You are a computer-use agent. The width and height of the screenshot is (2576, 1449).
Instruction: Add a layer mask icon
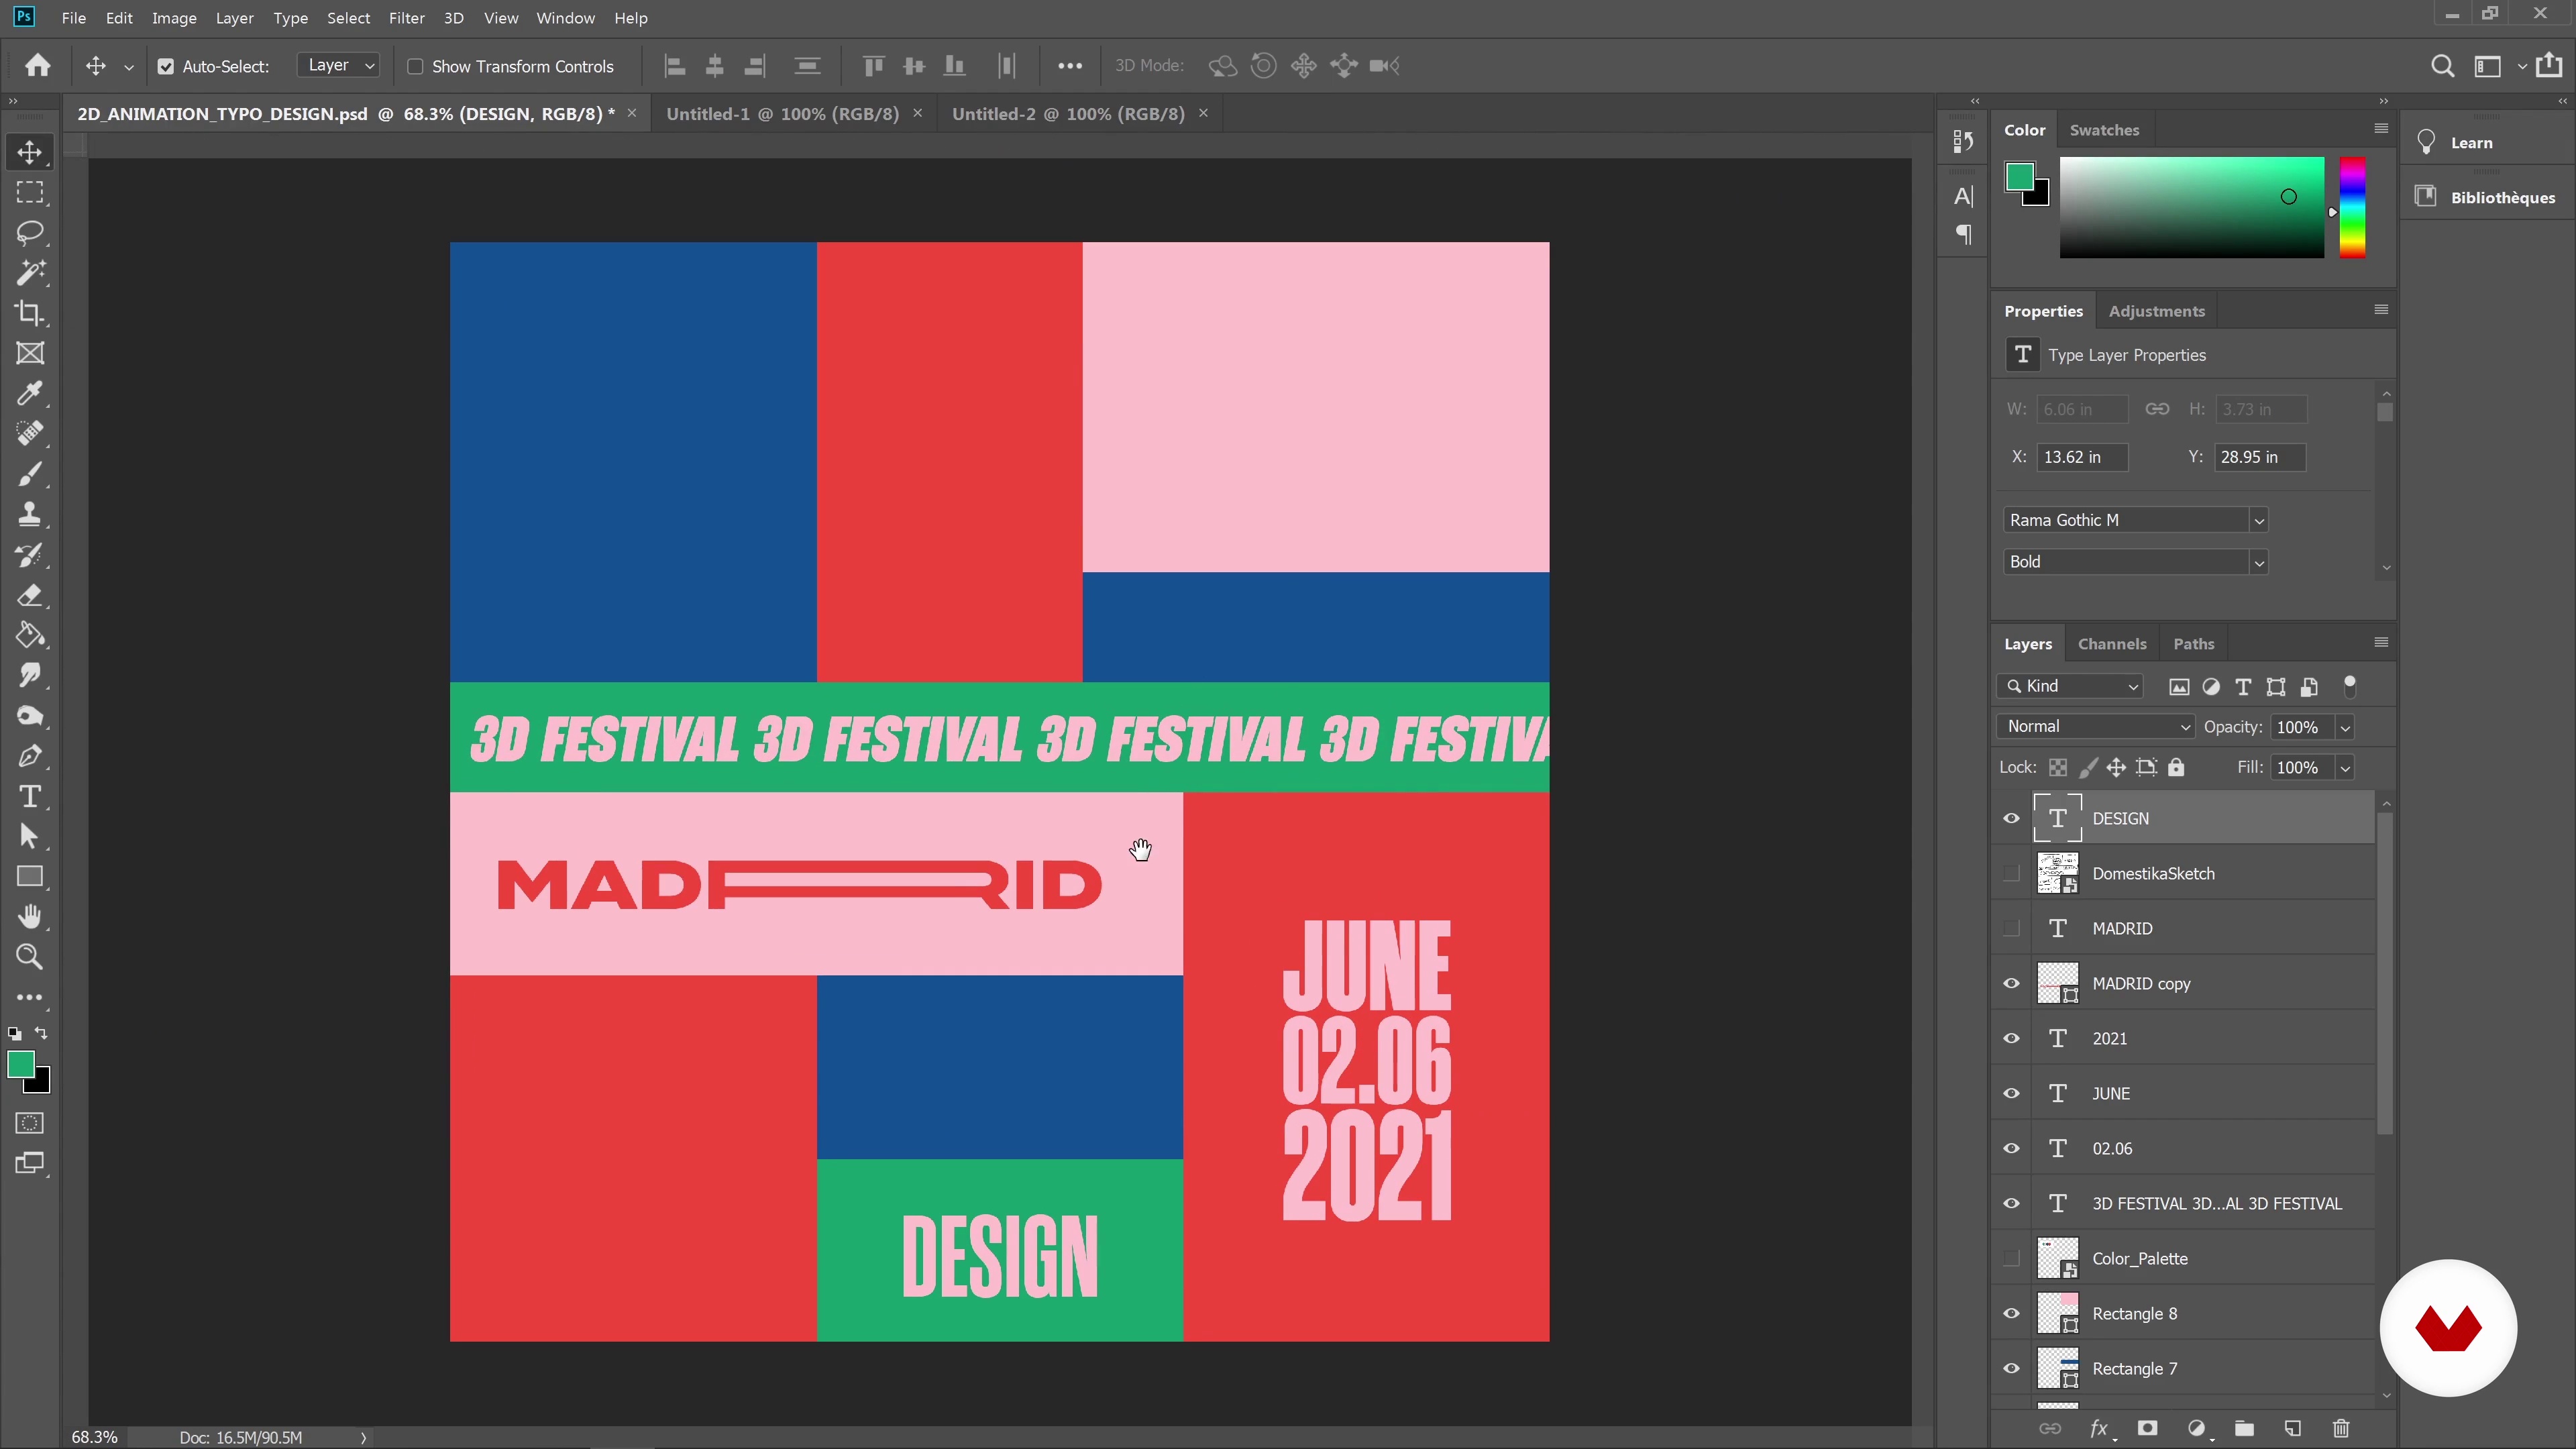(x=2147, y=1428)
